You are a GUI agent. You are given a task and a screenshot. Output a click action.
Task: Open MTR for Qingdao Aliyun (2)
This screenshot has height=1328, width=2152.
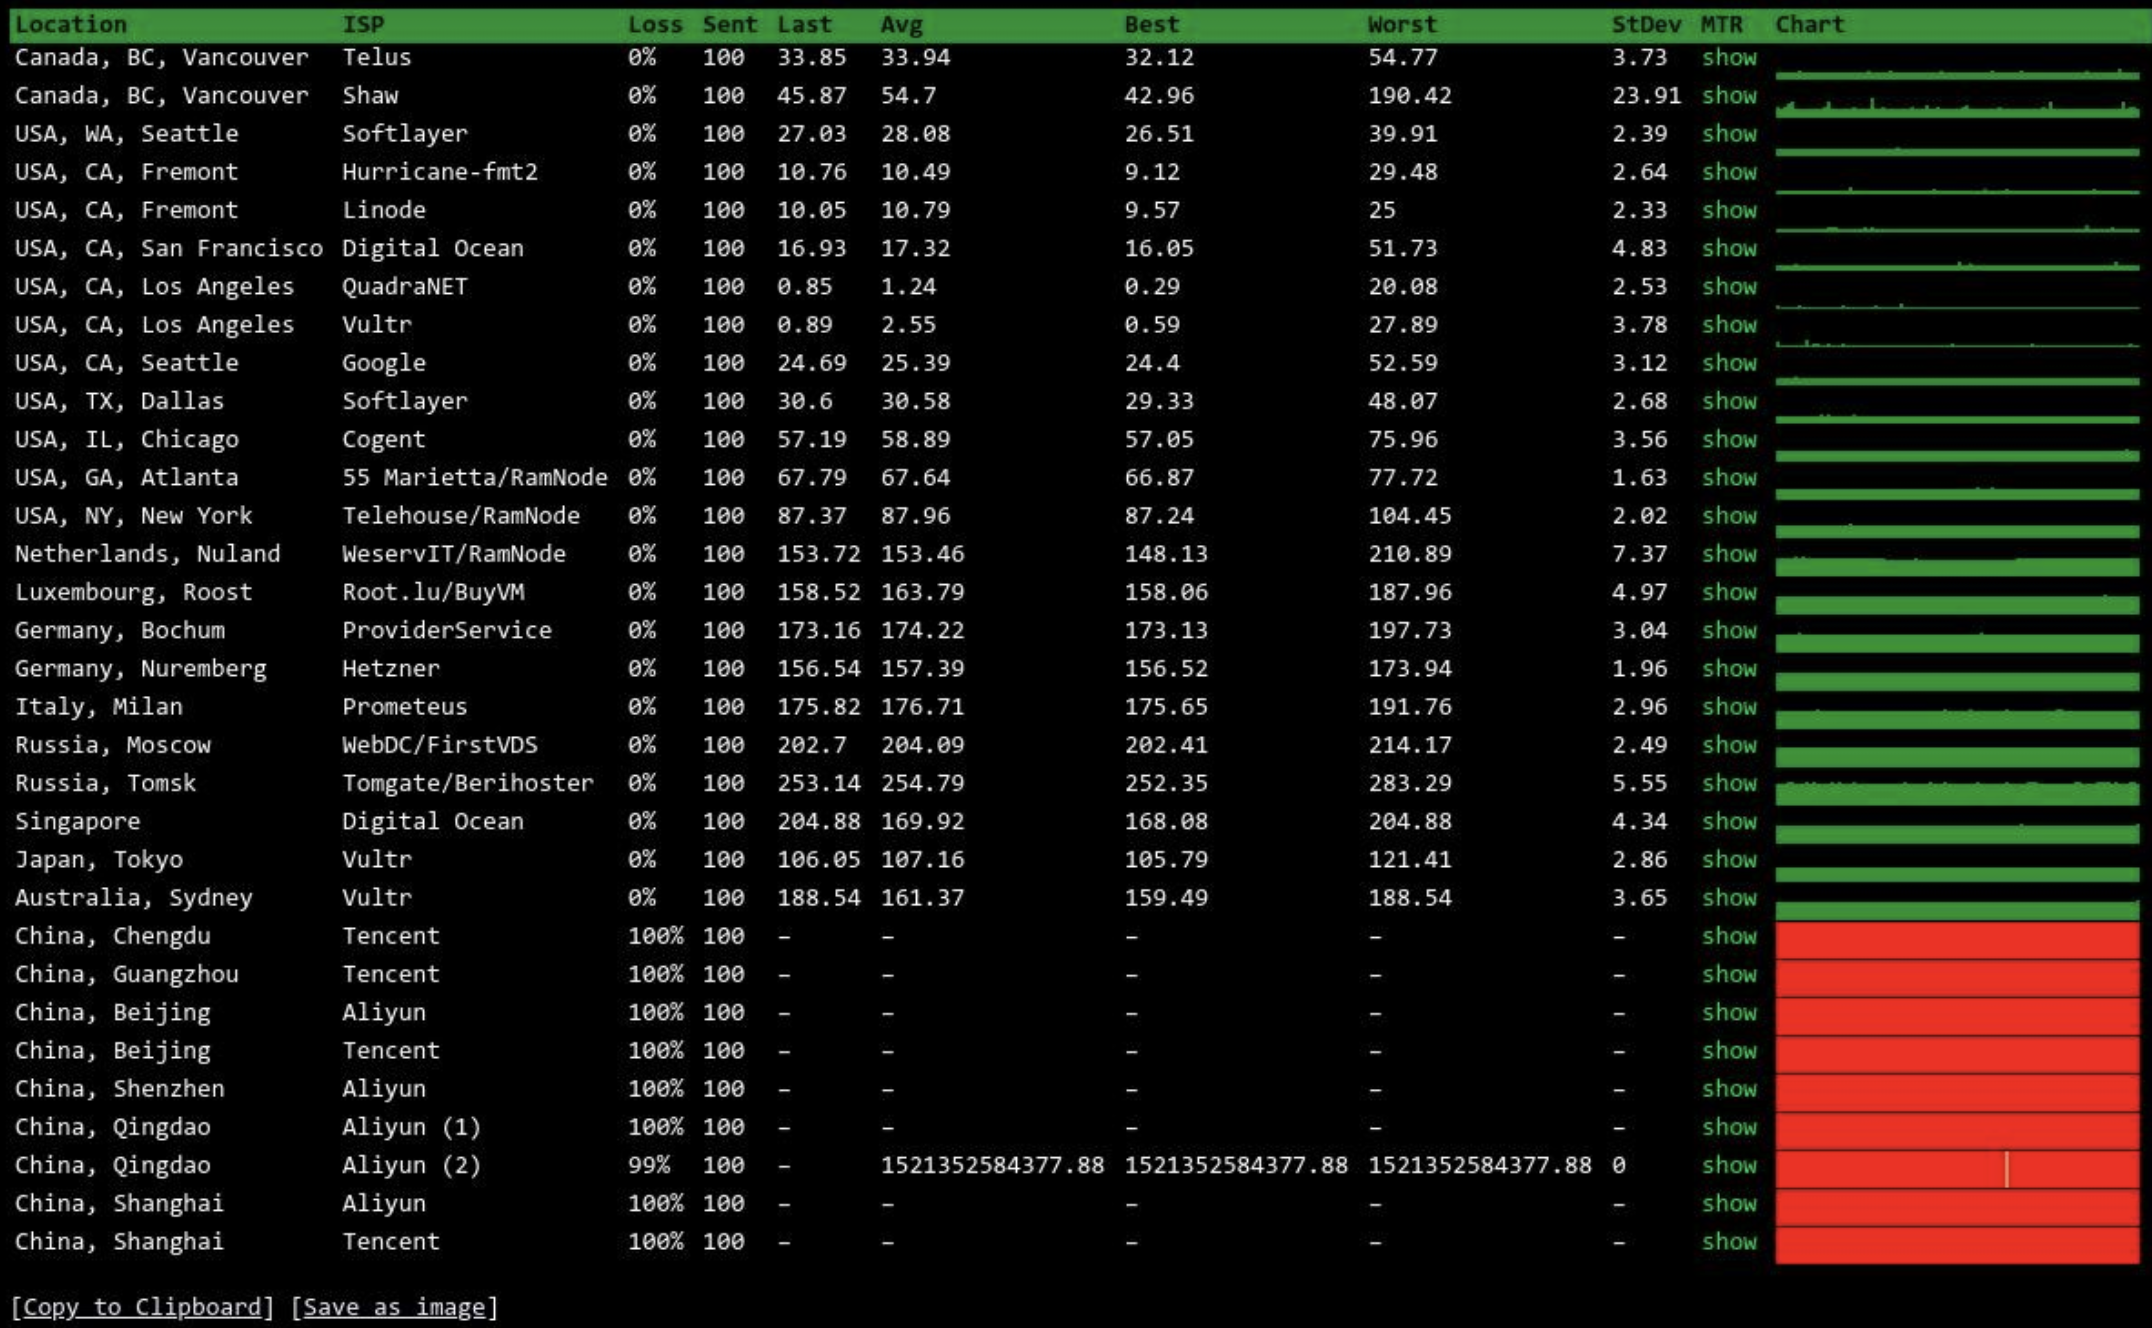pyautogui.click(x=1729, y=1166)
